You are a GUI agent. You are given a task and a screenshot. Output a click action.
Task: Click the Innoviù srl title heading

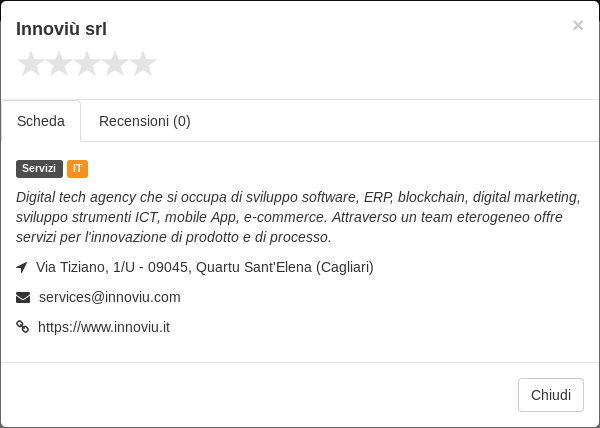click(x=61, y=29)
